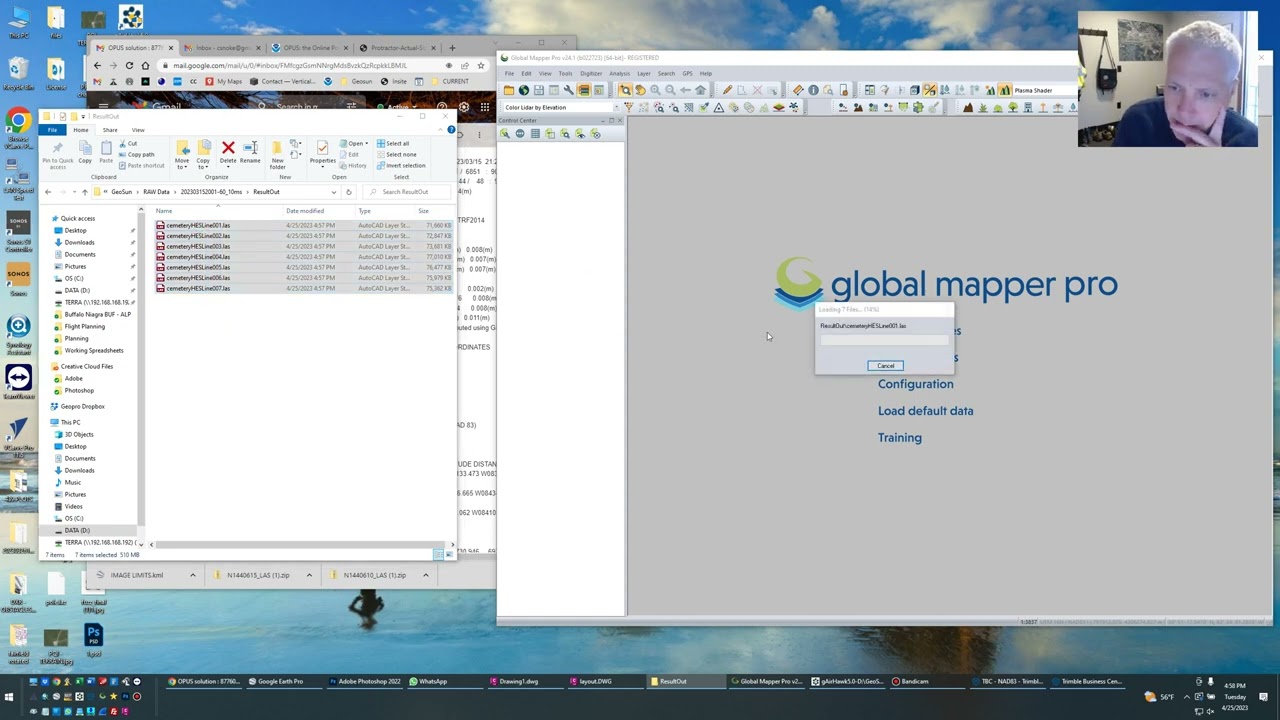Image resolution: width=1280 pixels, height=720 pixels.
Task: Click the Load default data link
Action: point(925,411)
